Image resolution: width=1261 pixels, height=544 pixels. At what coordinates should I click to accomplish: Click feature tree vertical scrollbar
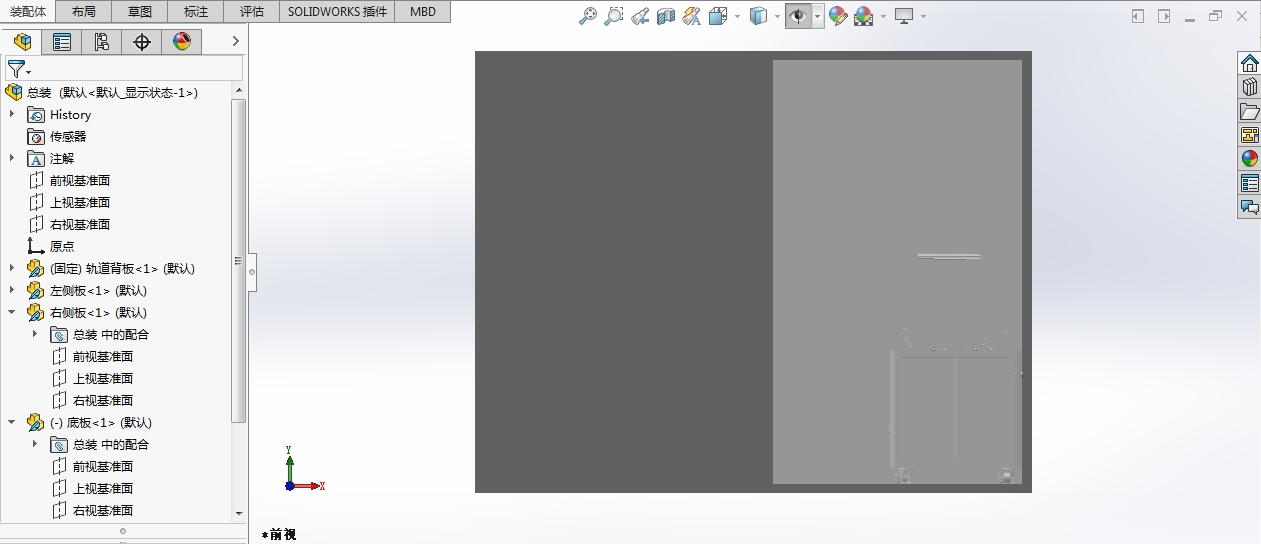coord(238,260)
